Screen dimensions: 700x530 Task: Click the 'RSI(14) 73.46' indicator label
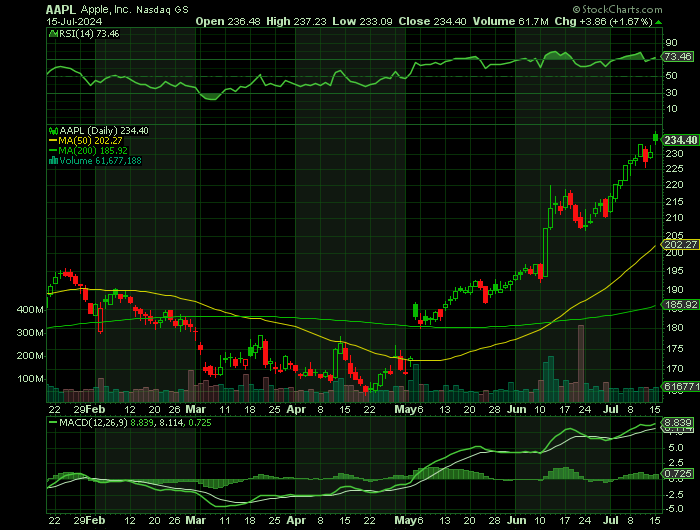(89, 33)
